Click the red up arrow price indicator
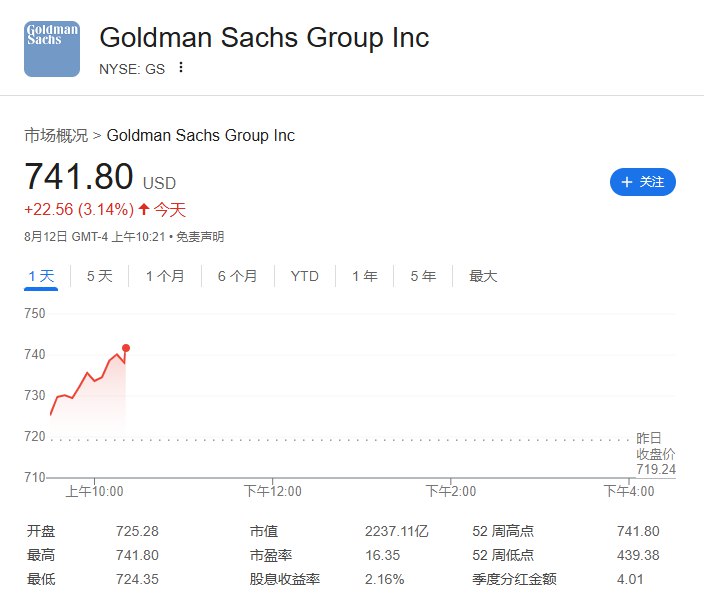The width and height of the screenshot is (704, 604). tap(144, 209)
